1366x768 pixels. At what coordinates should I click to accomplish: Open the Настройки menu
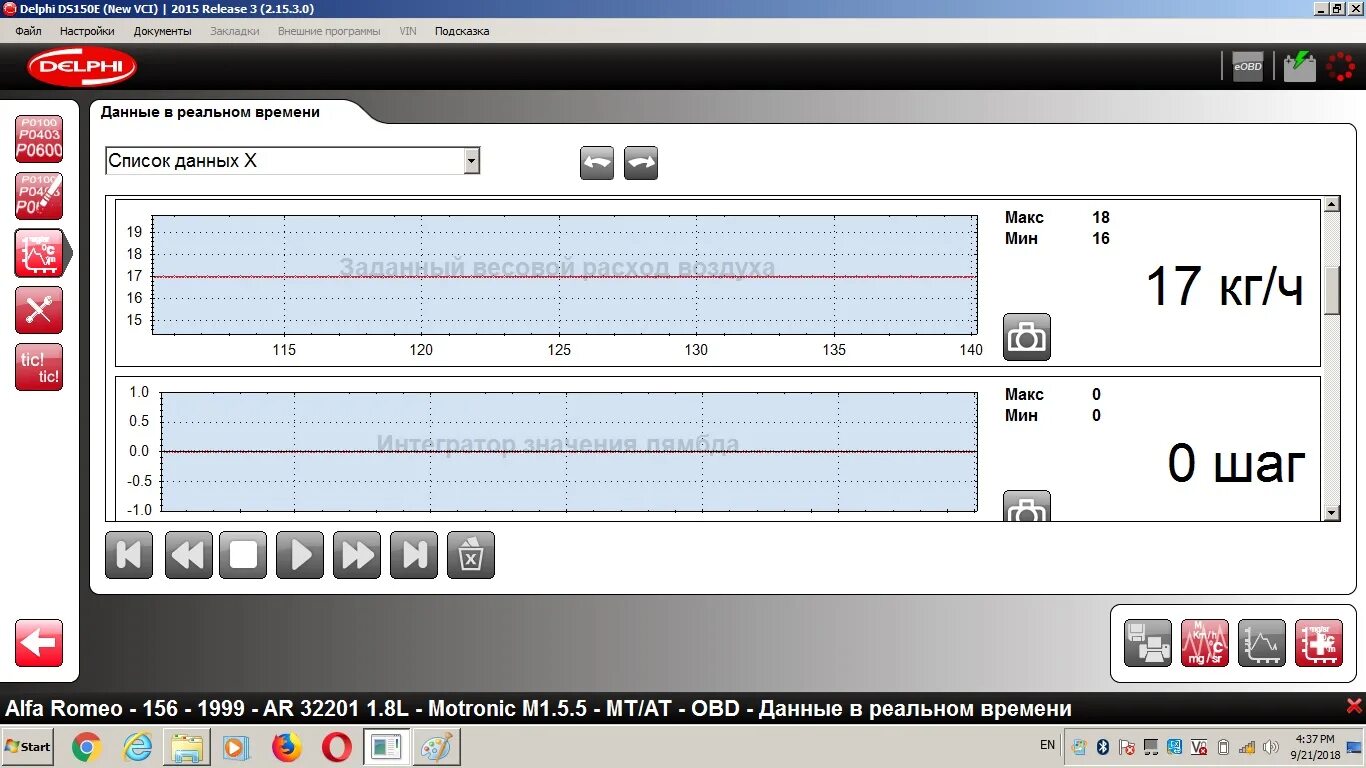point(87,31)
